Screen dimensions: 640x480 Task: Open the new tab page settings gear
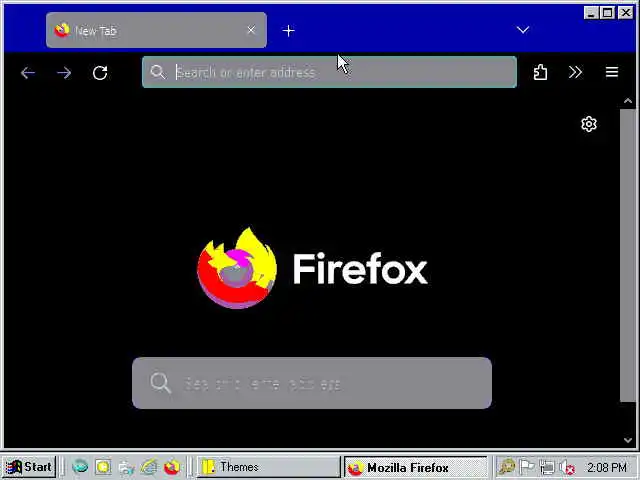tap(589, 124)
